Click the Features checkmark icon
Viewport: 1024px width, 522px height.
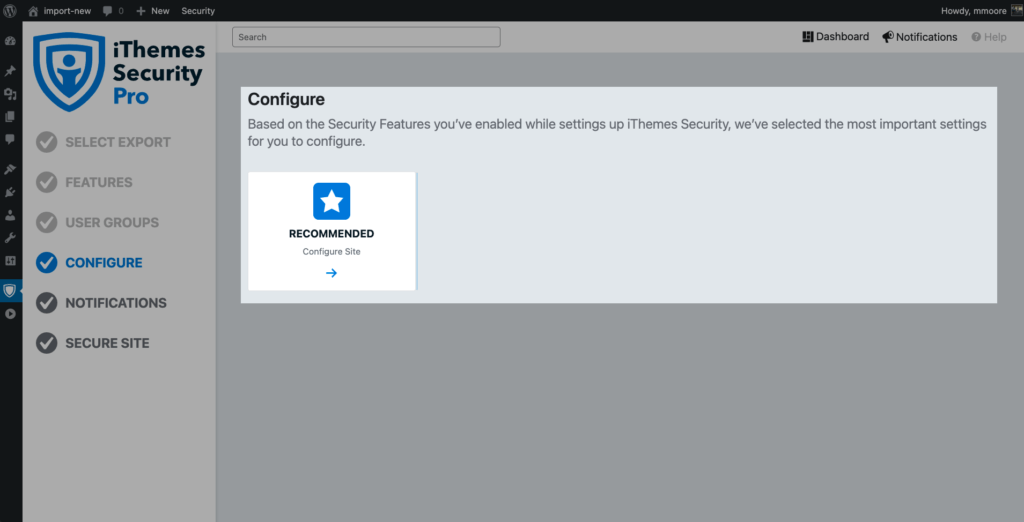[x=46, y=182]
